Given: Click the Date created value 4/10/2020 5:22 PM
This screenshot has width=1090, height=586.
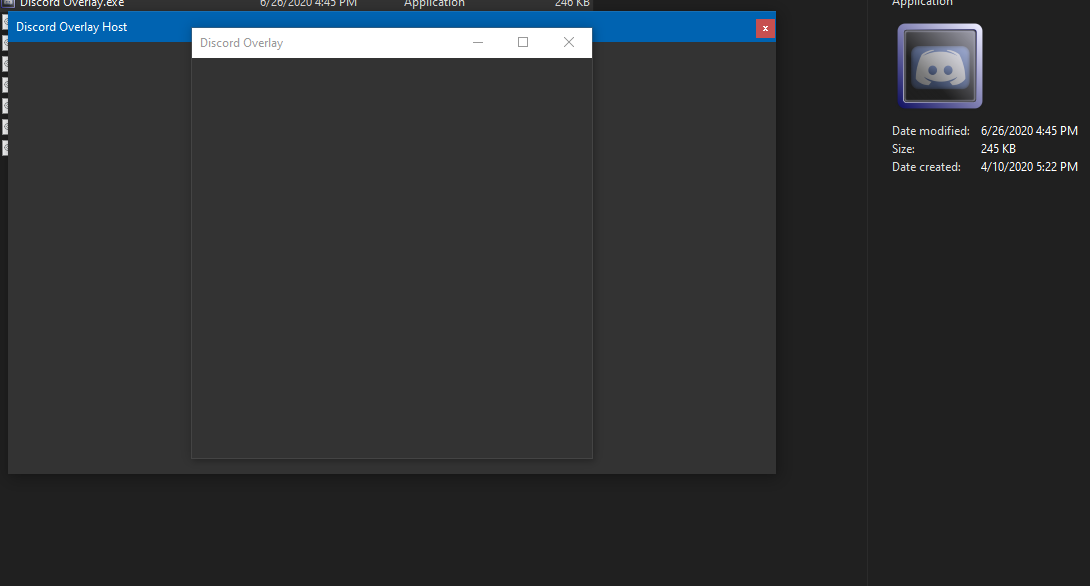Looking at the screenshot, I should [1029, 167].
